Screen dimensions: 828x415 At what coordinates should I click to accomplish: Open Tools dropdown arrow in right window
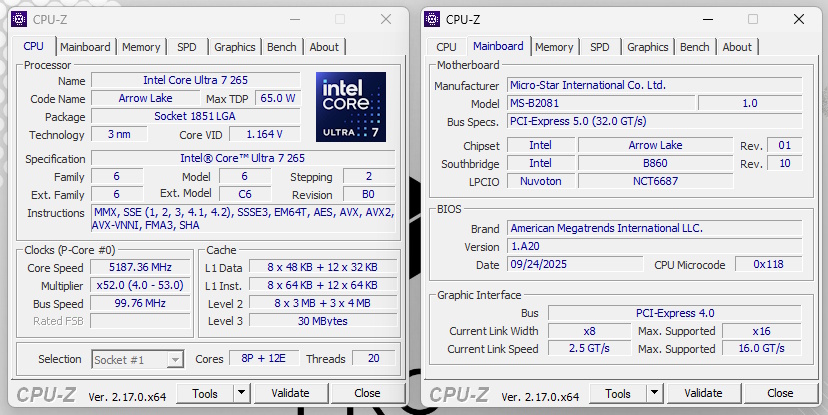click(654, 393)
